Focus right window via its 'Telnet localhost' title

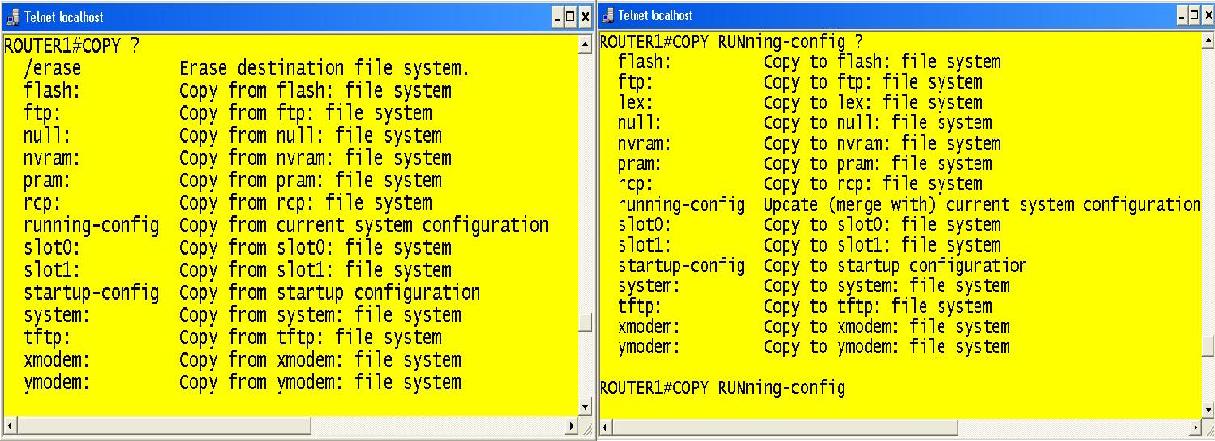(655, 15)
